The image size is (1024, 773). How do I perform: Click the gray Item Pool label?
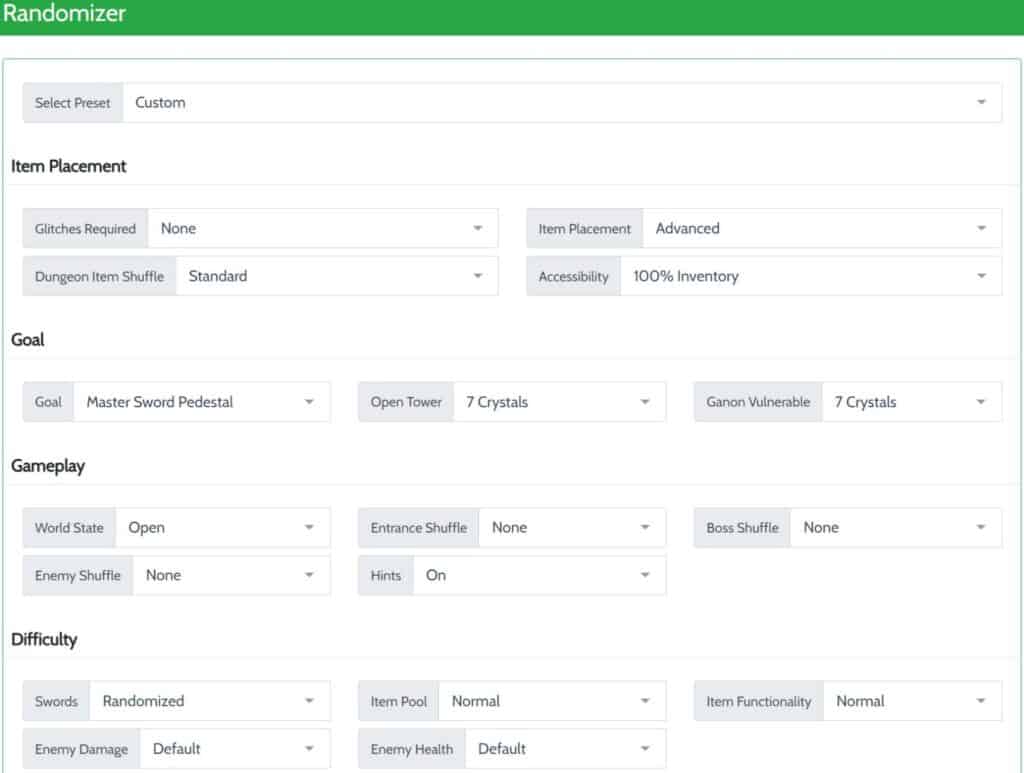399,701
